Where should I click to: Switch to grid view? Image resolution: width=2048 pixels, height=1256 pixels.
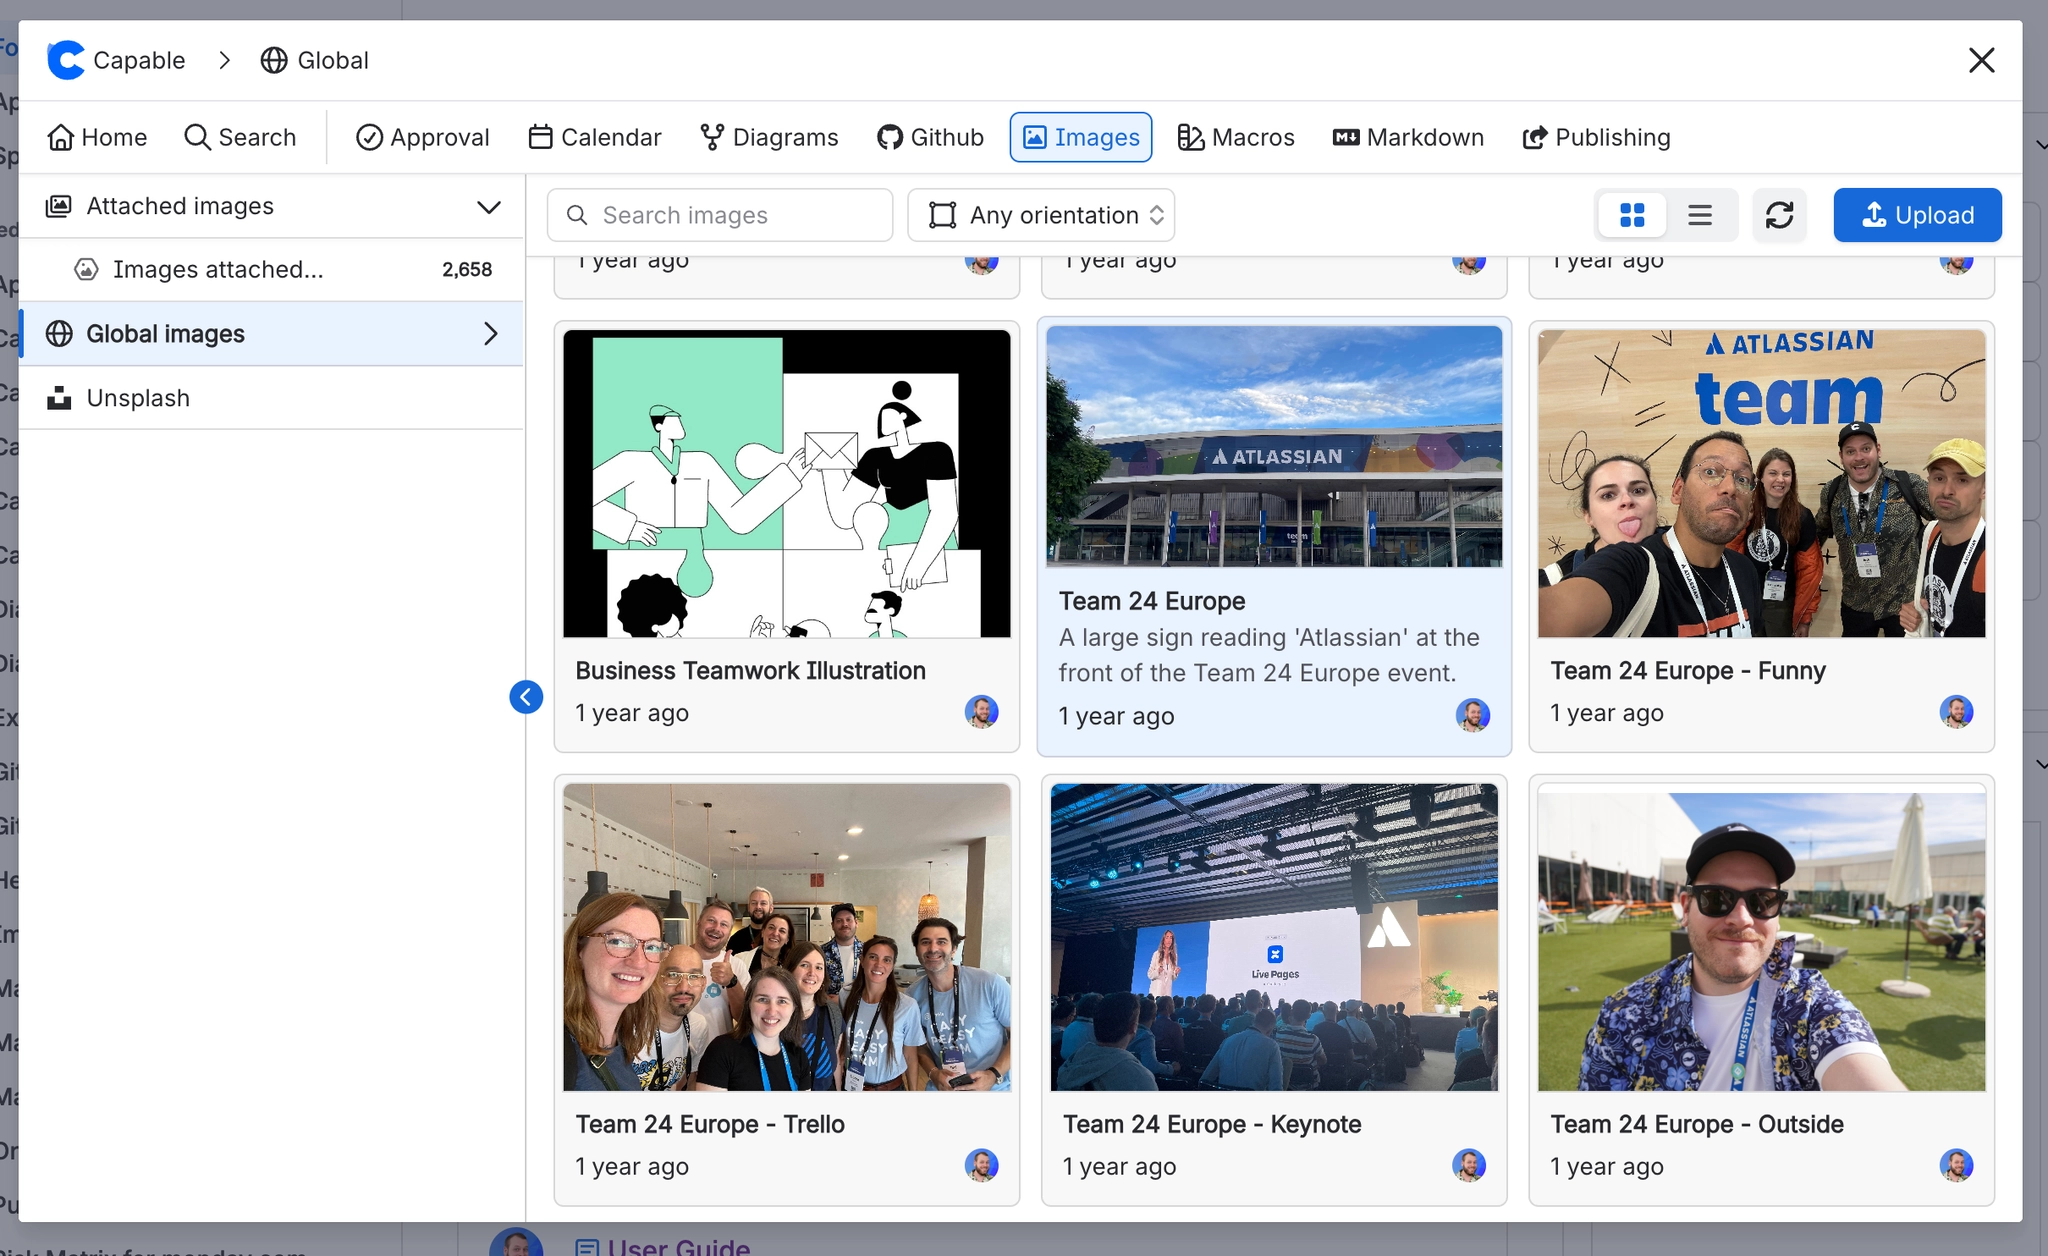tap(1632, 215)
